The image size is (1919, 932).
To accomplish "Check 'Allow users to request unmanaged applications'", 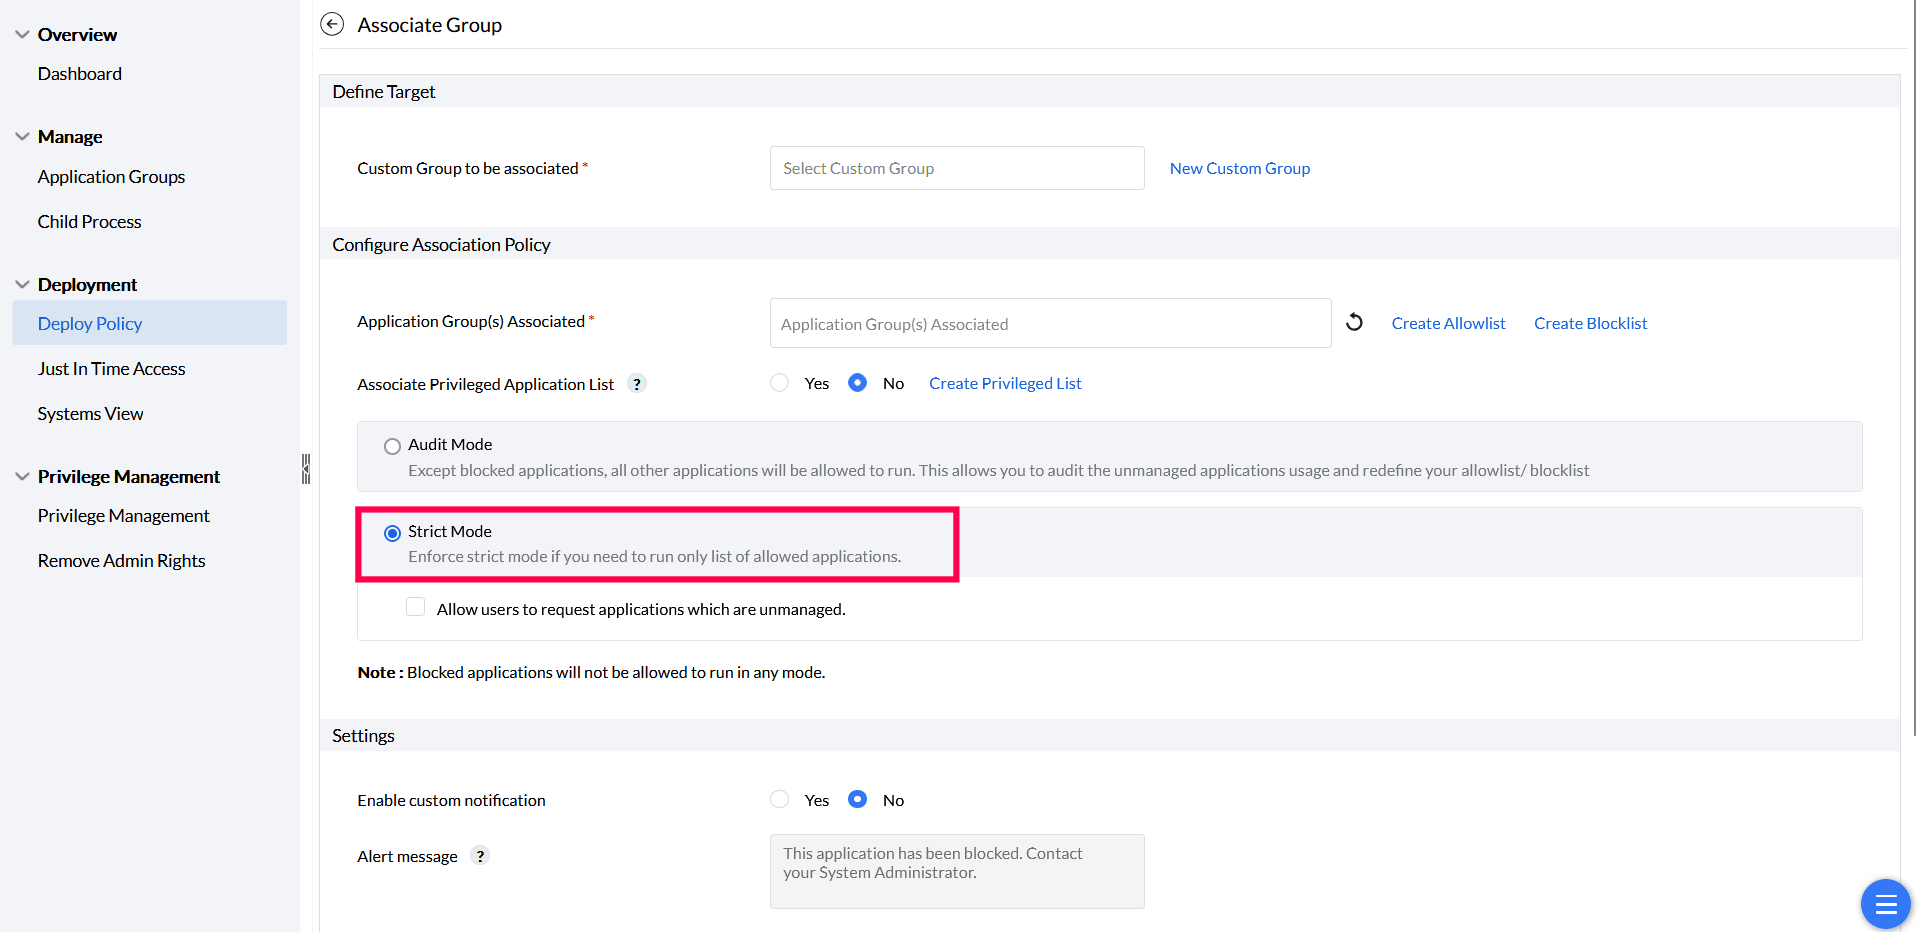I will 415,606.
